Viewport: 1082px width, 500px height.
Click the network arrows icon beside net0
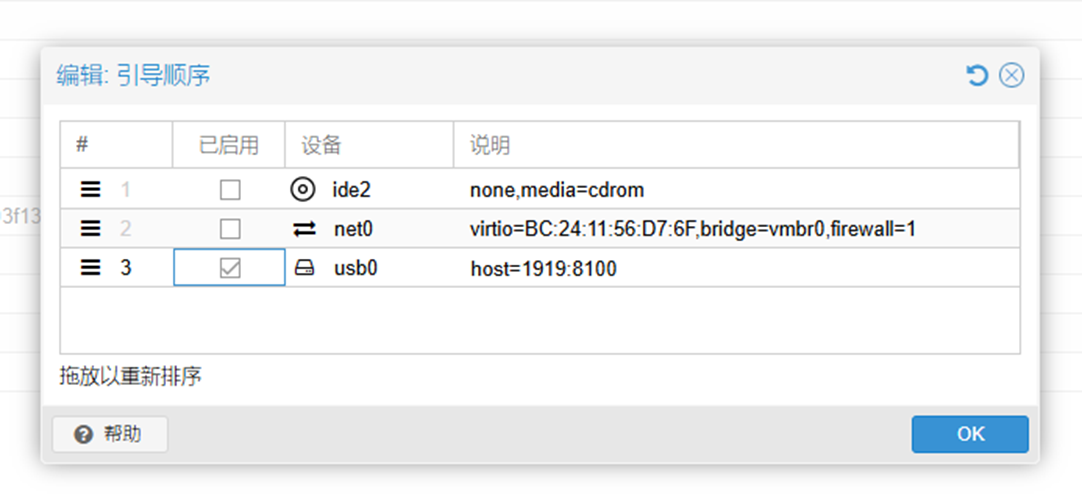click(304, 229)
